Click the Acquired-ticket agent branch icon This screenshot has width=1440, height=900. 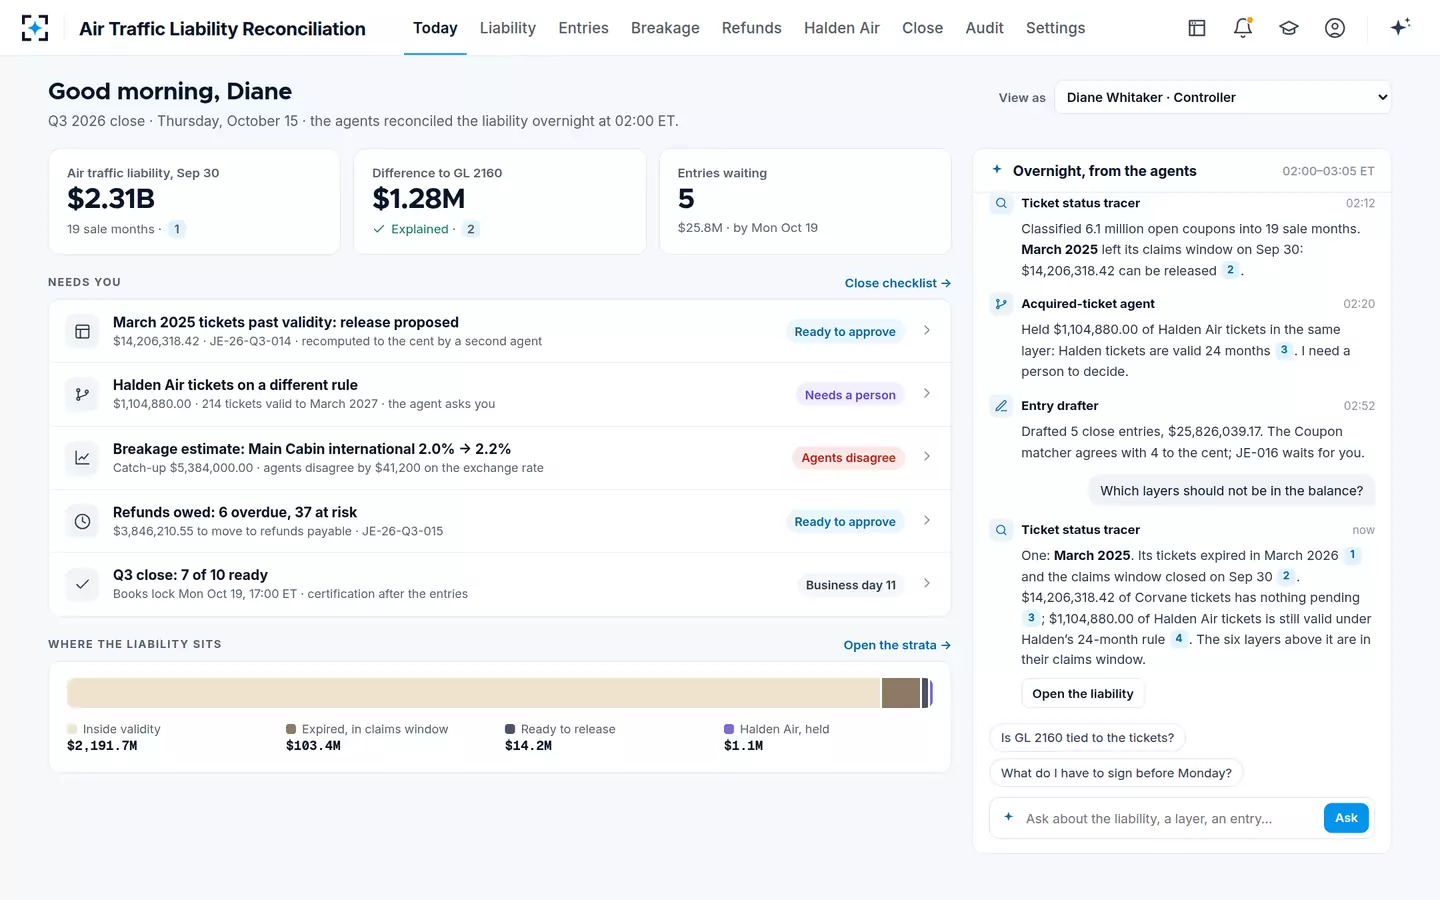[x=1001, y=304]
